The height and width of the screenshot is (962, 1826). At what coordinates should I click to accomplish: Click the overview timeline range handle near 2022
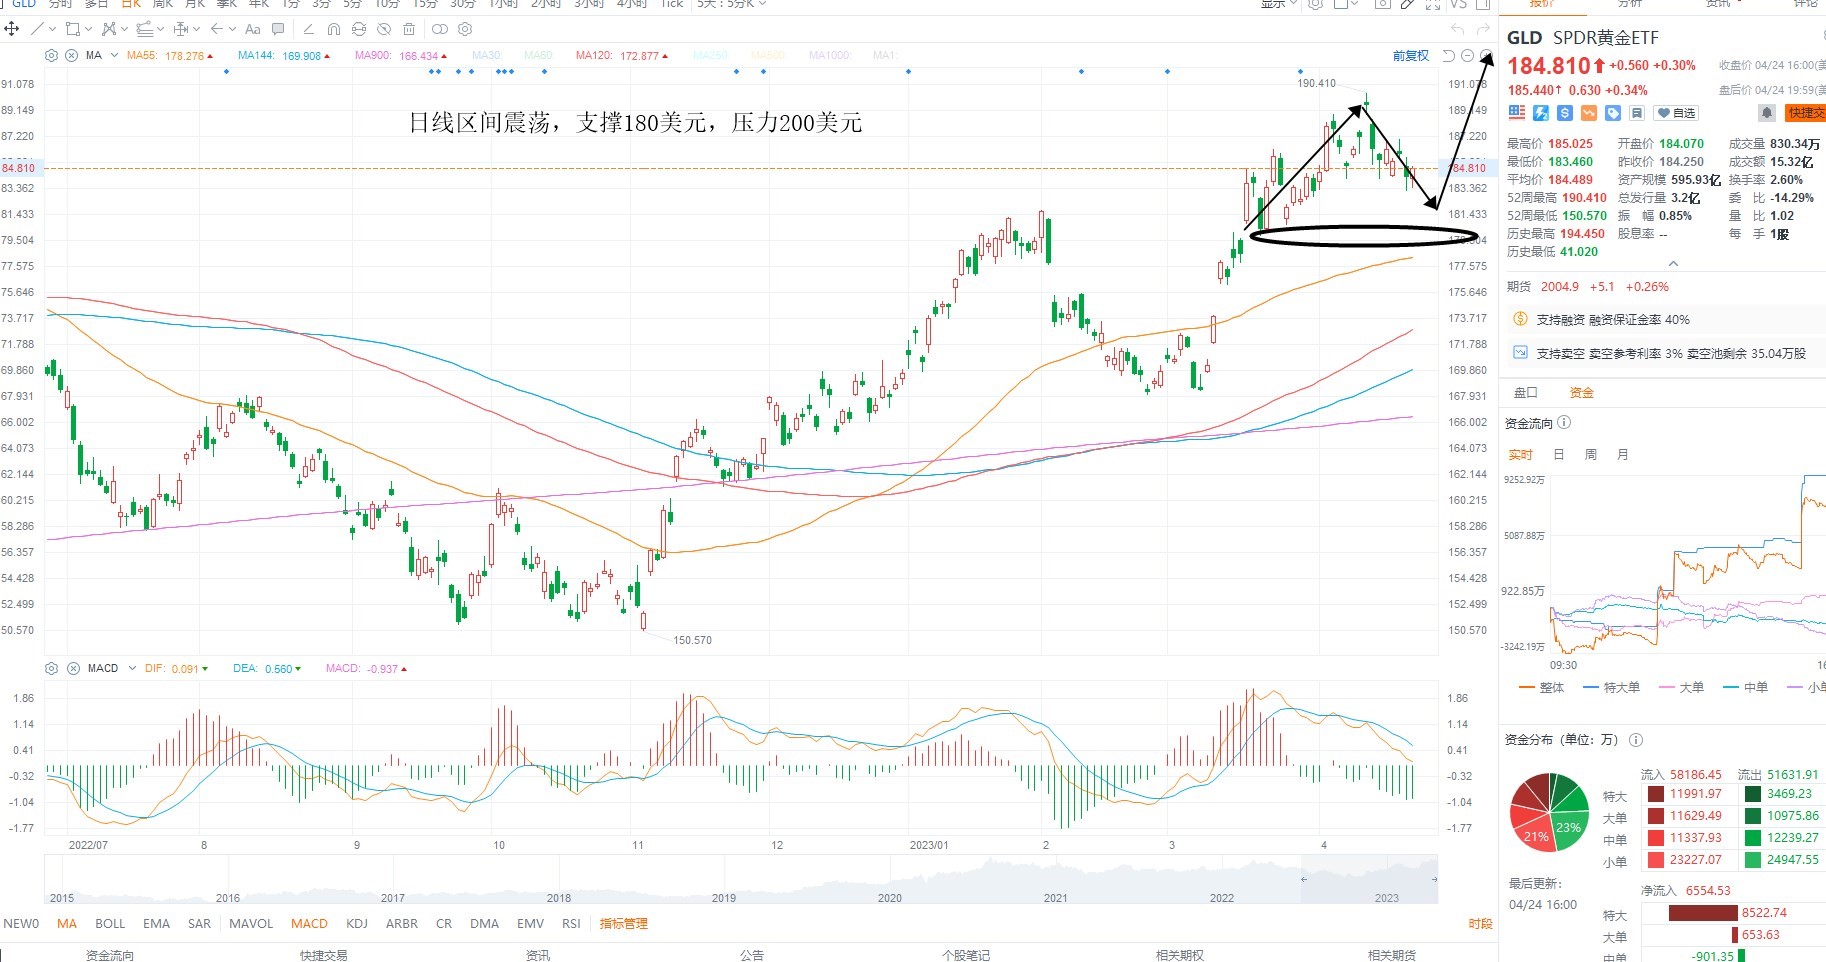[x=1303, y=879]
